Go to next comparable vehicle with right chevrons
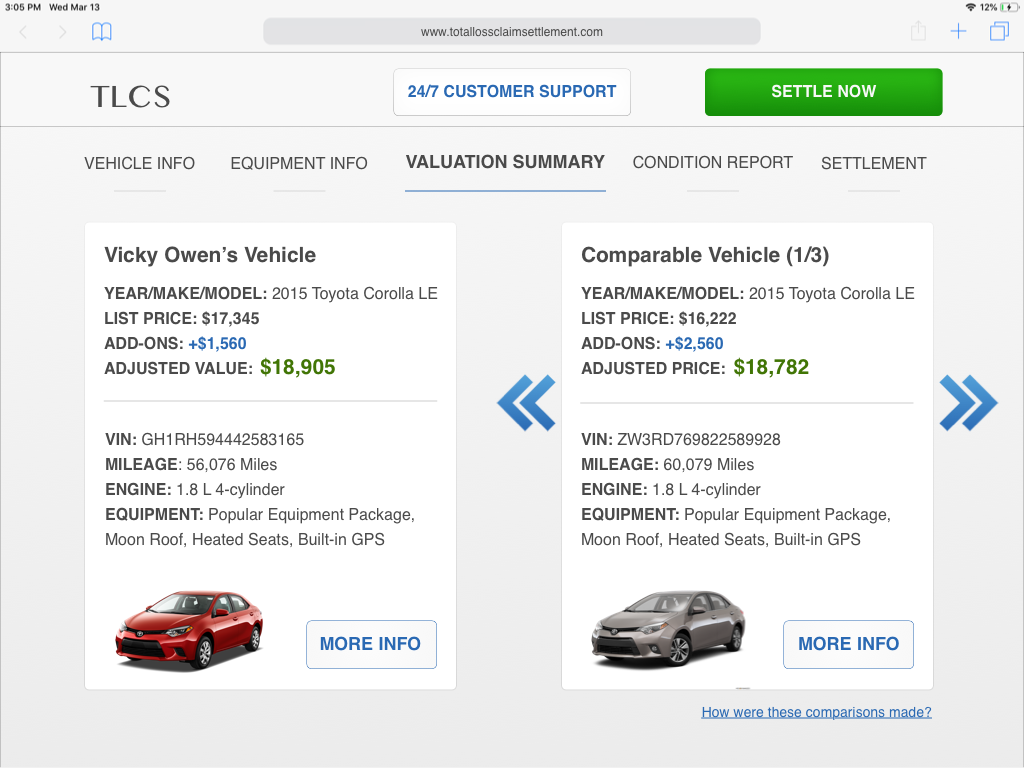This screenshot has height=768, width=1024. (968, 403)
